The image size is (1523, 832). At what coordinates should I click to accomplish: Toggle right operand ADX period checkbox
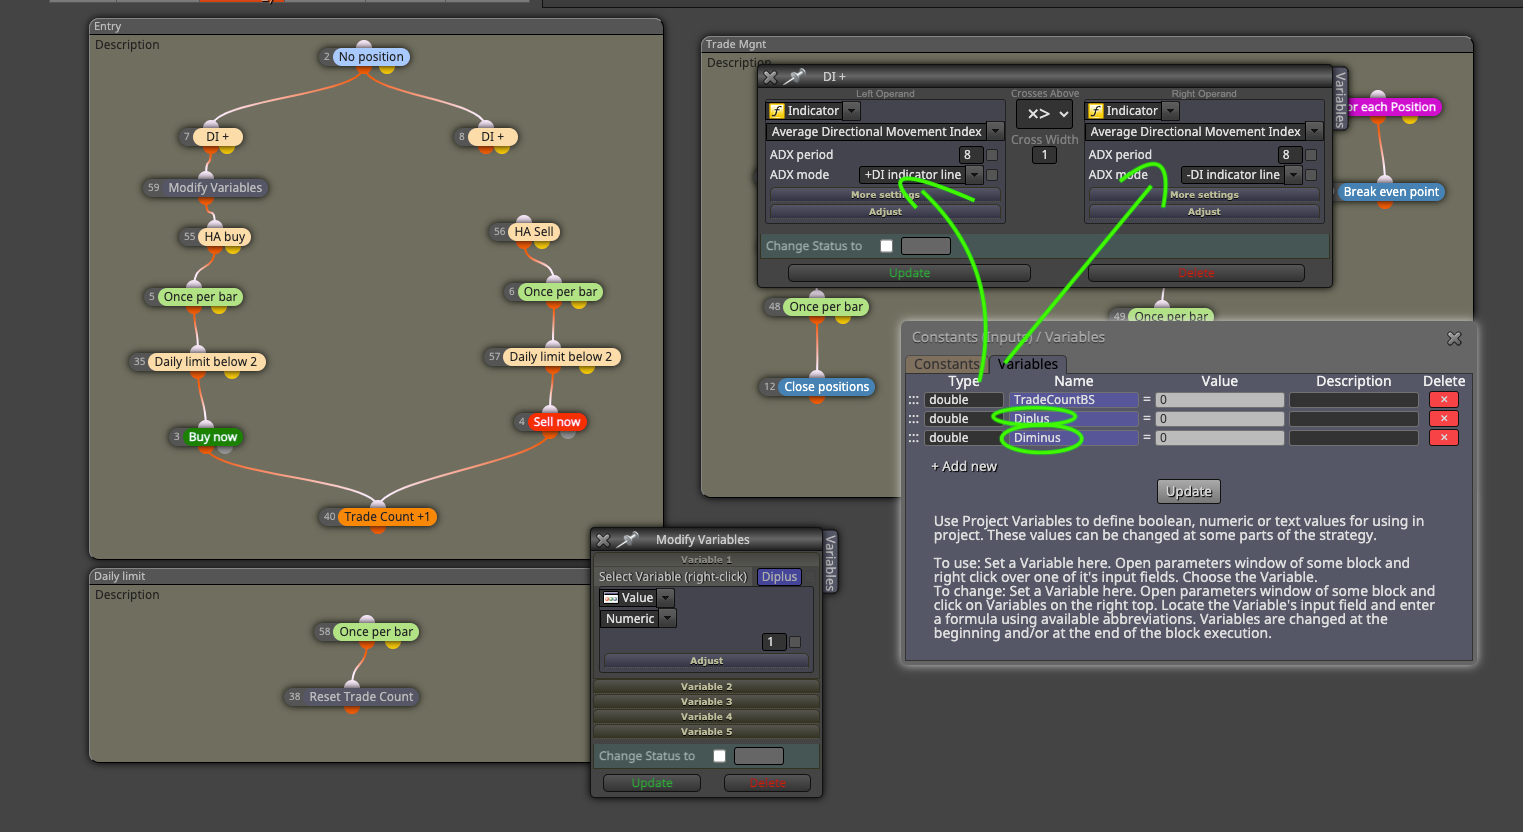point(1311,155)
